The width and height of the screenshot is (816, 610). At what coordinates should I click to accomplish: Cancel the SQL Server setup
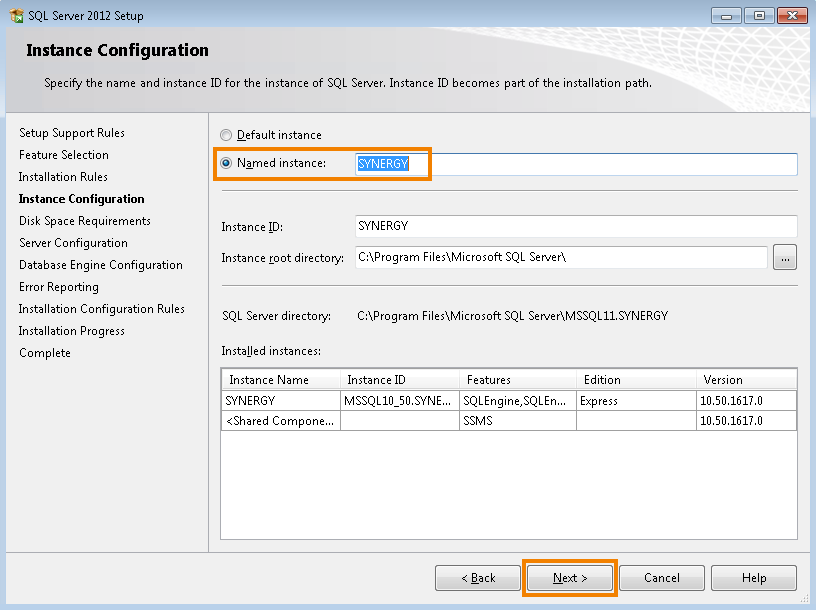click(661, 577)
